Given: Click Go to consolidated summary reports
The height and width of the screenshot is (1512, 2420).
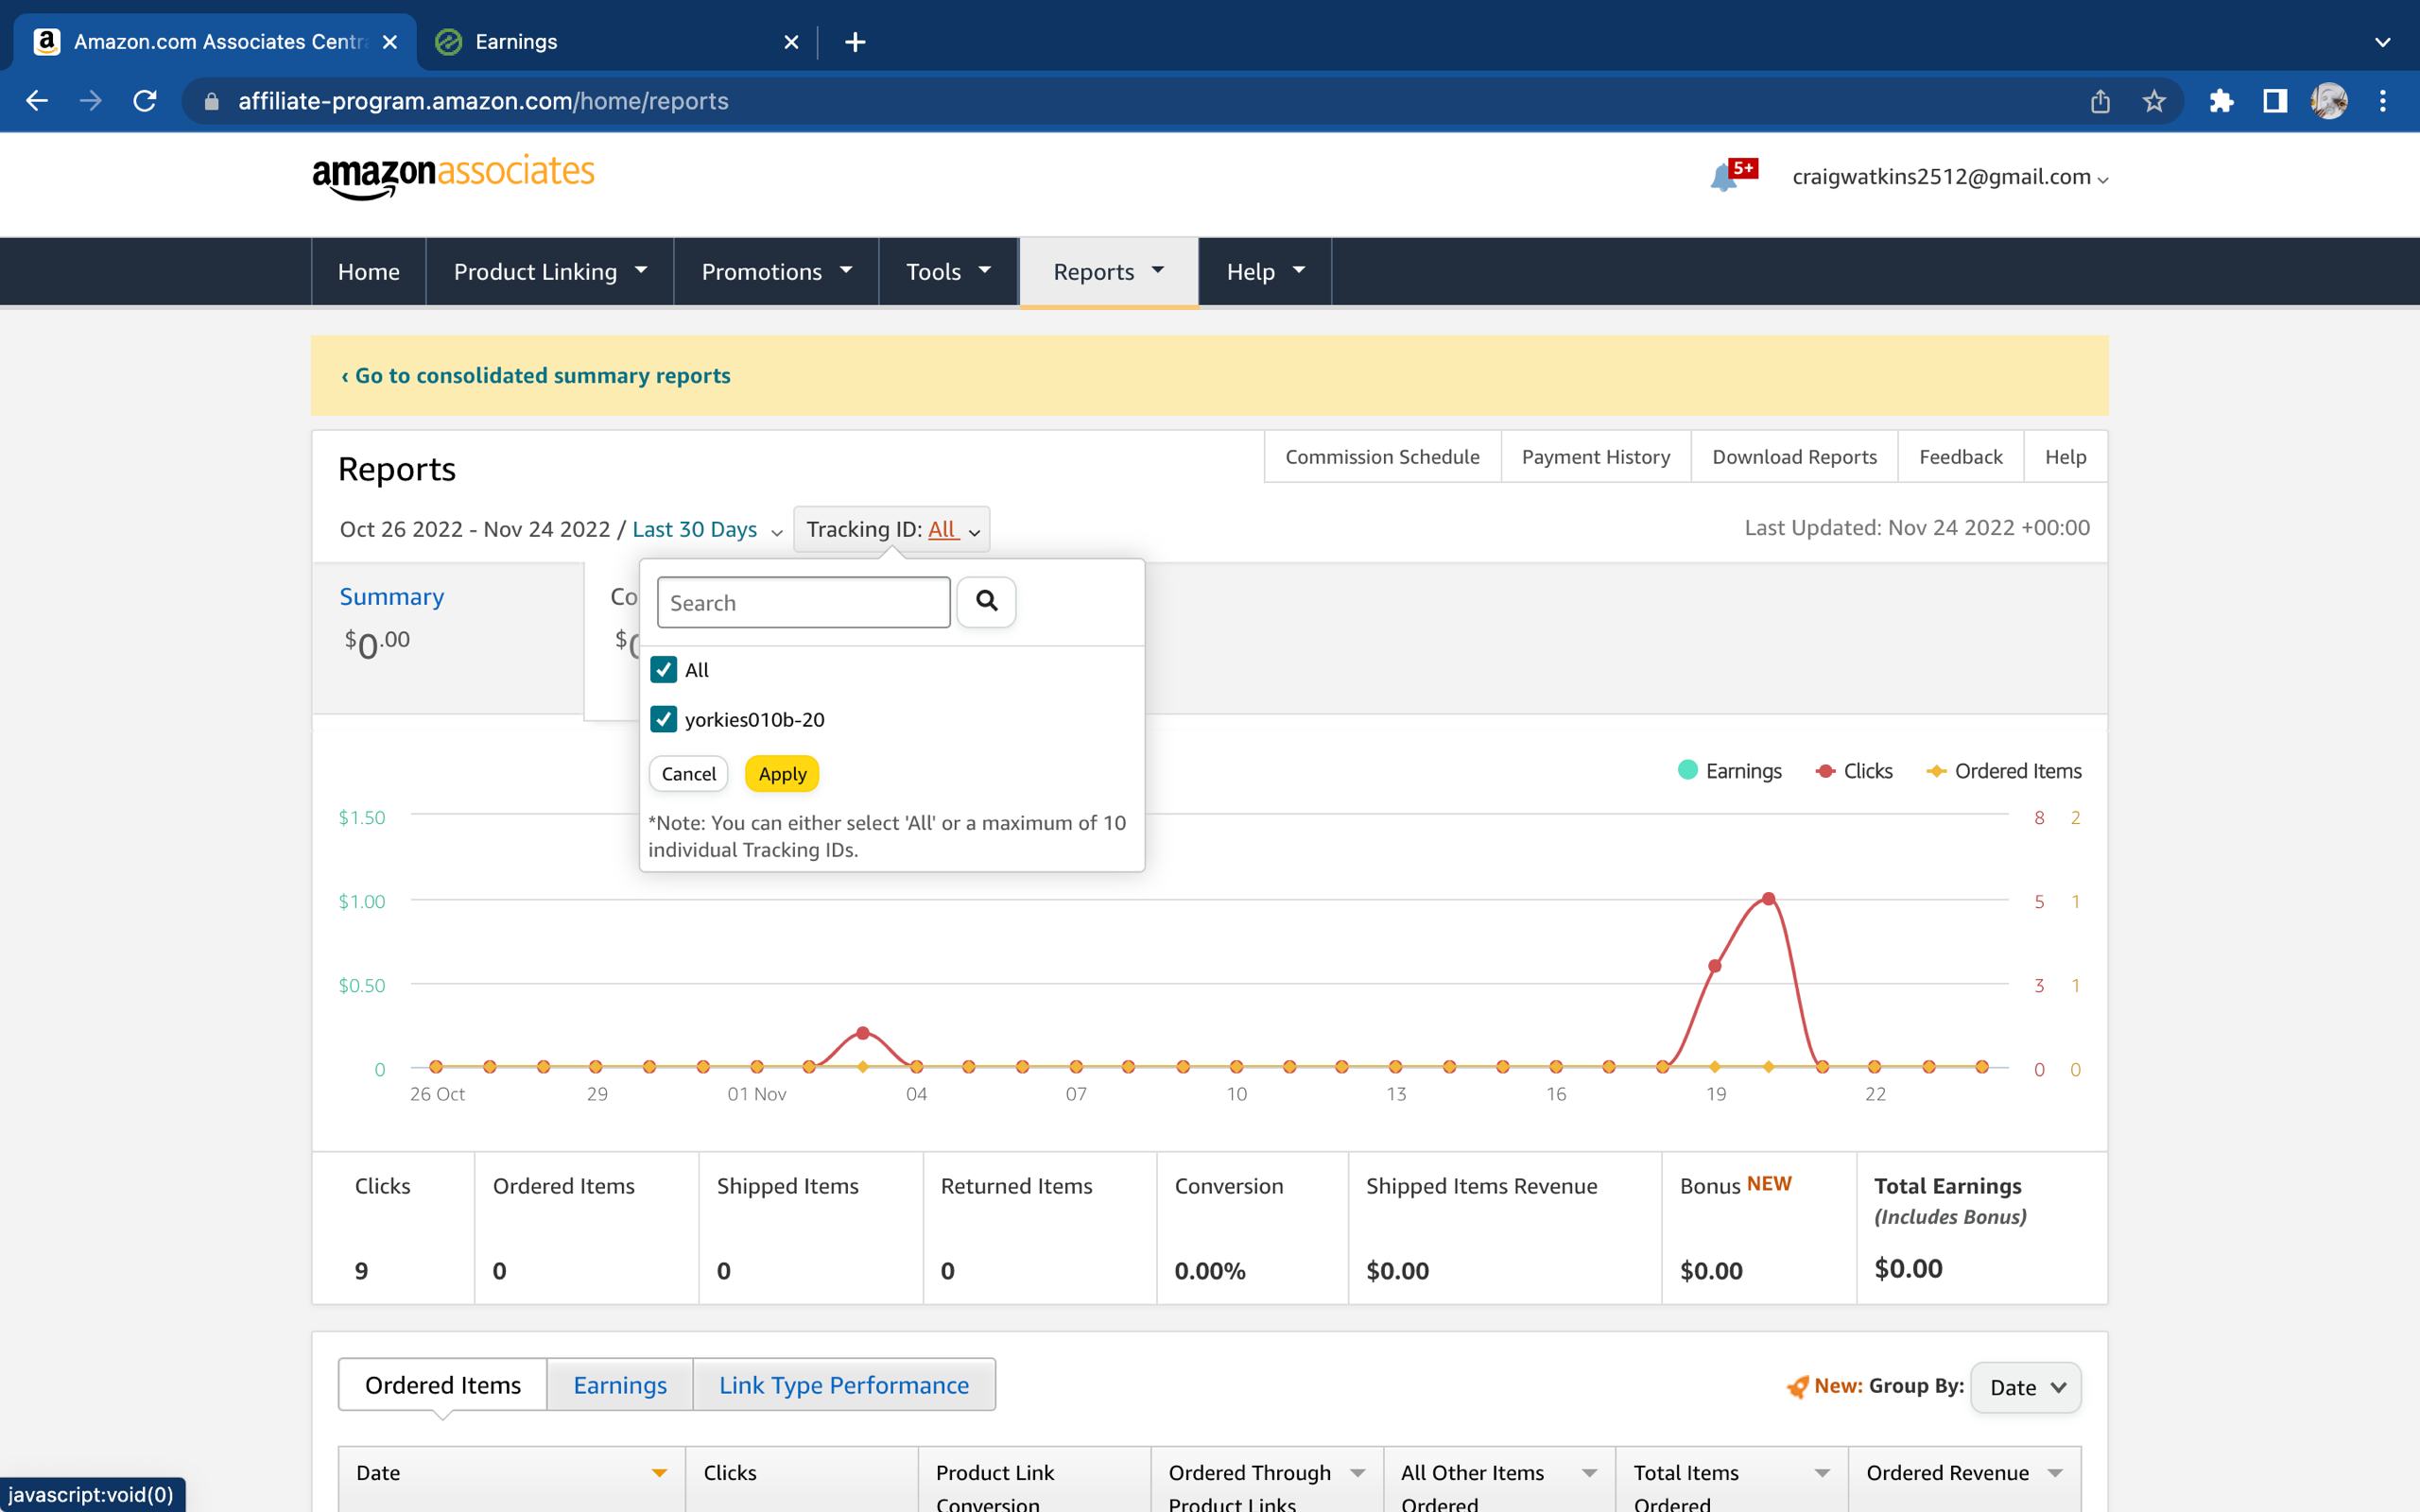Looking at the screenshot, I should point(536,375).
